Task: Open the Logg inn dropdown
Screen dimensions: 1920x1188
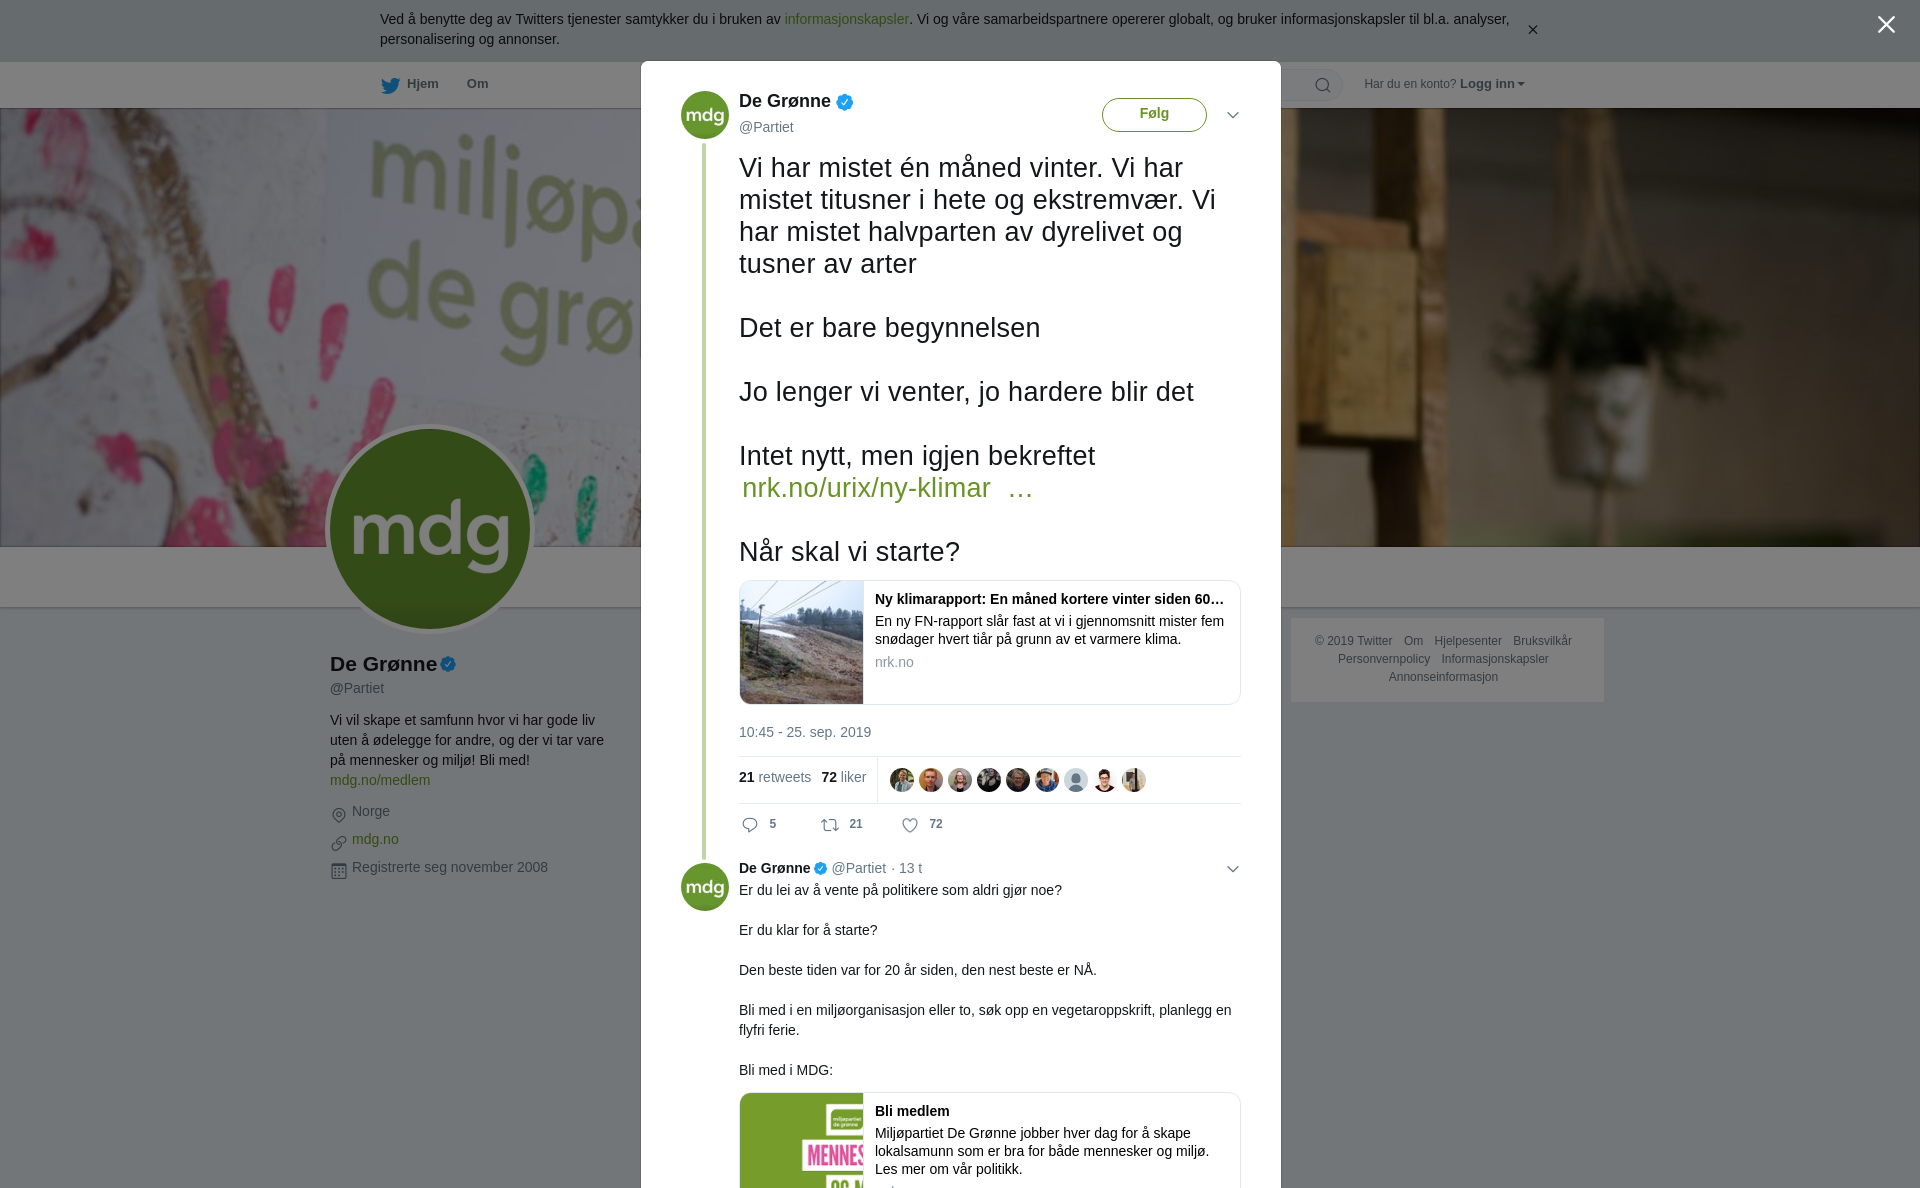Action: 1491,84
